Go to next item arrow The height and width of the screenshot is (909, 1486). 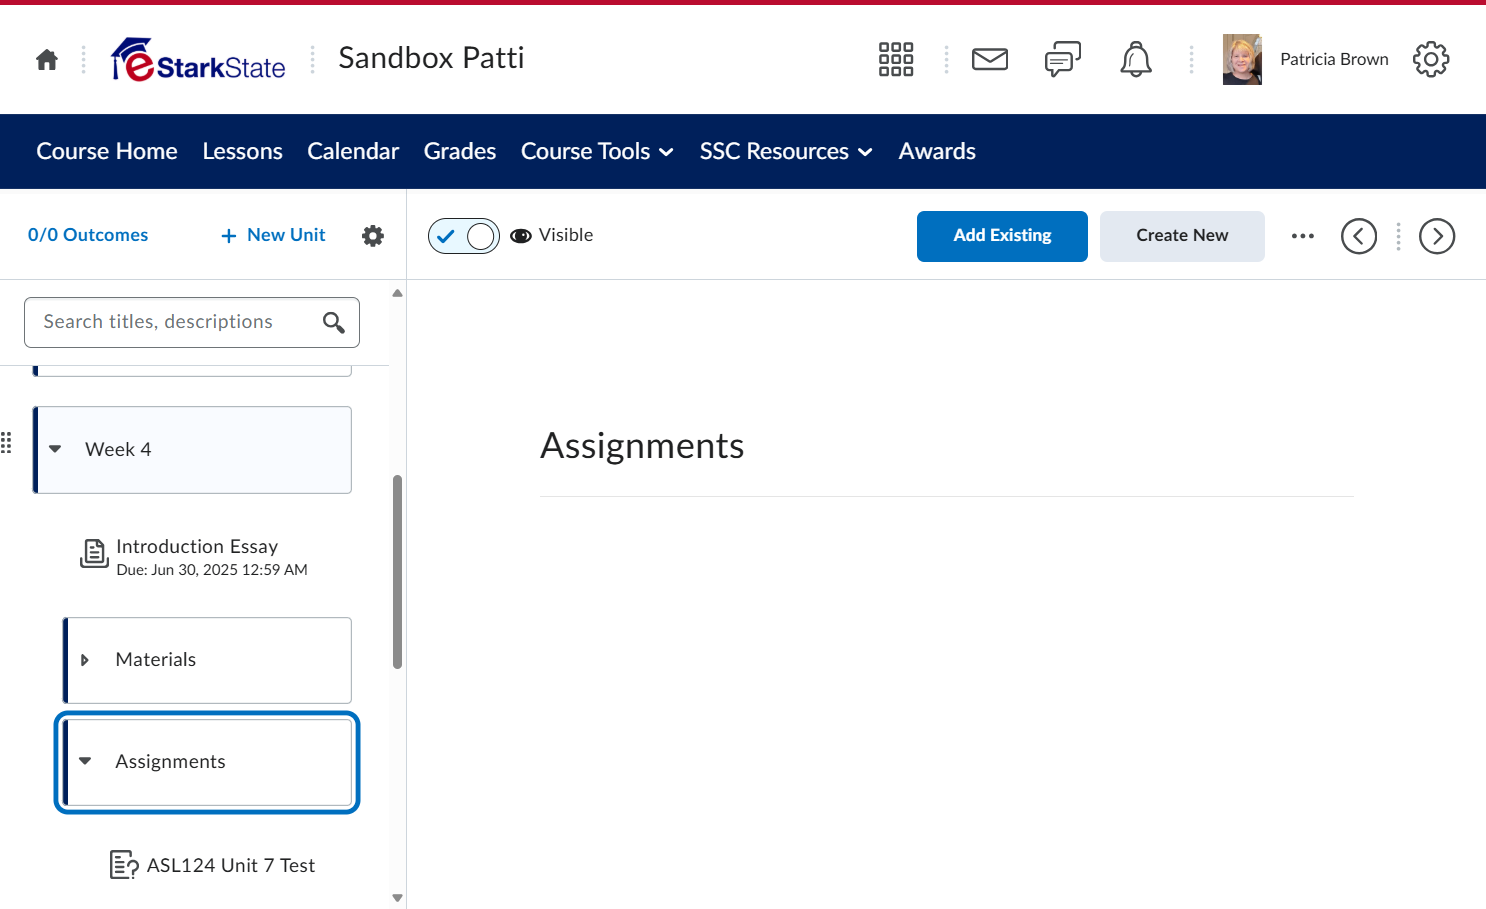pos(1437,236)
